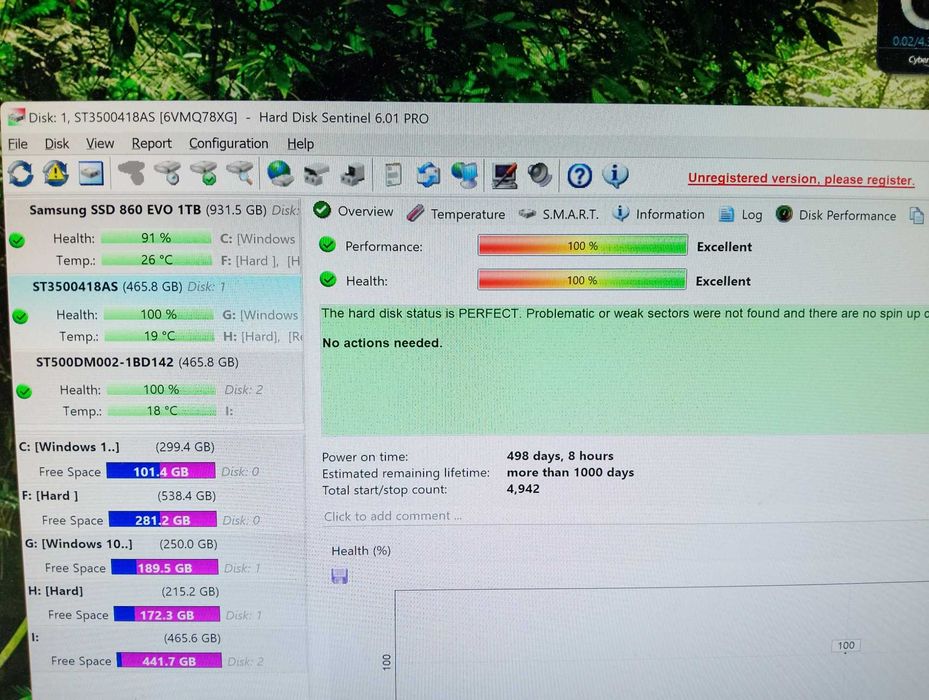Click the disk with green checkmark icon

click(x=204, y=173)
